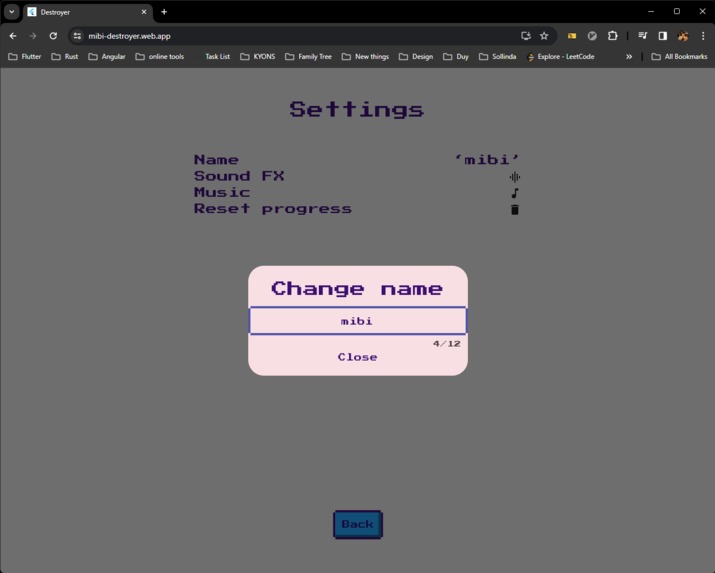The height and width of the screenshot is (573, 715).
Task: Click the Sound FX label
Action: [x=239, y=176]
